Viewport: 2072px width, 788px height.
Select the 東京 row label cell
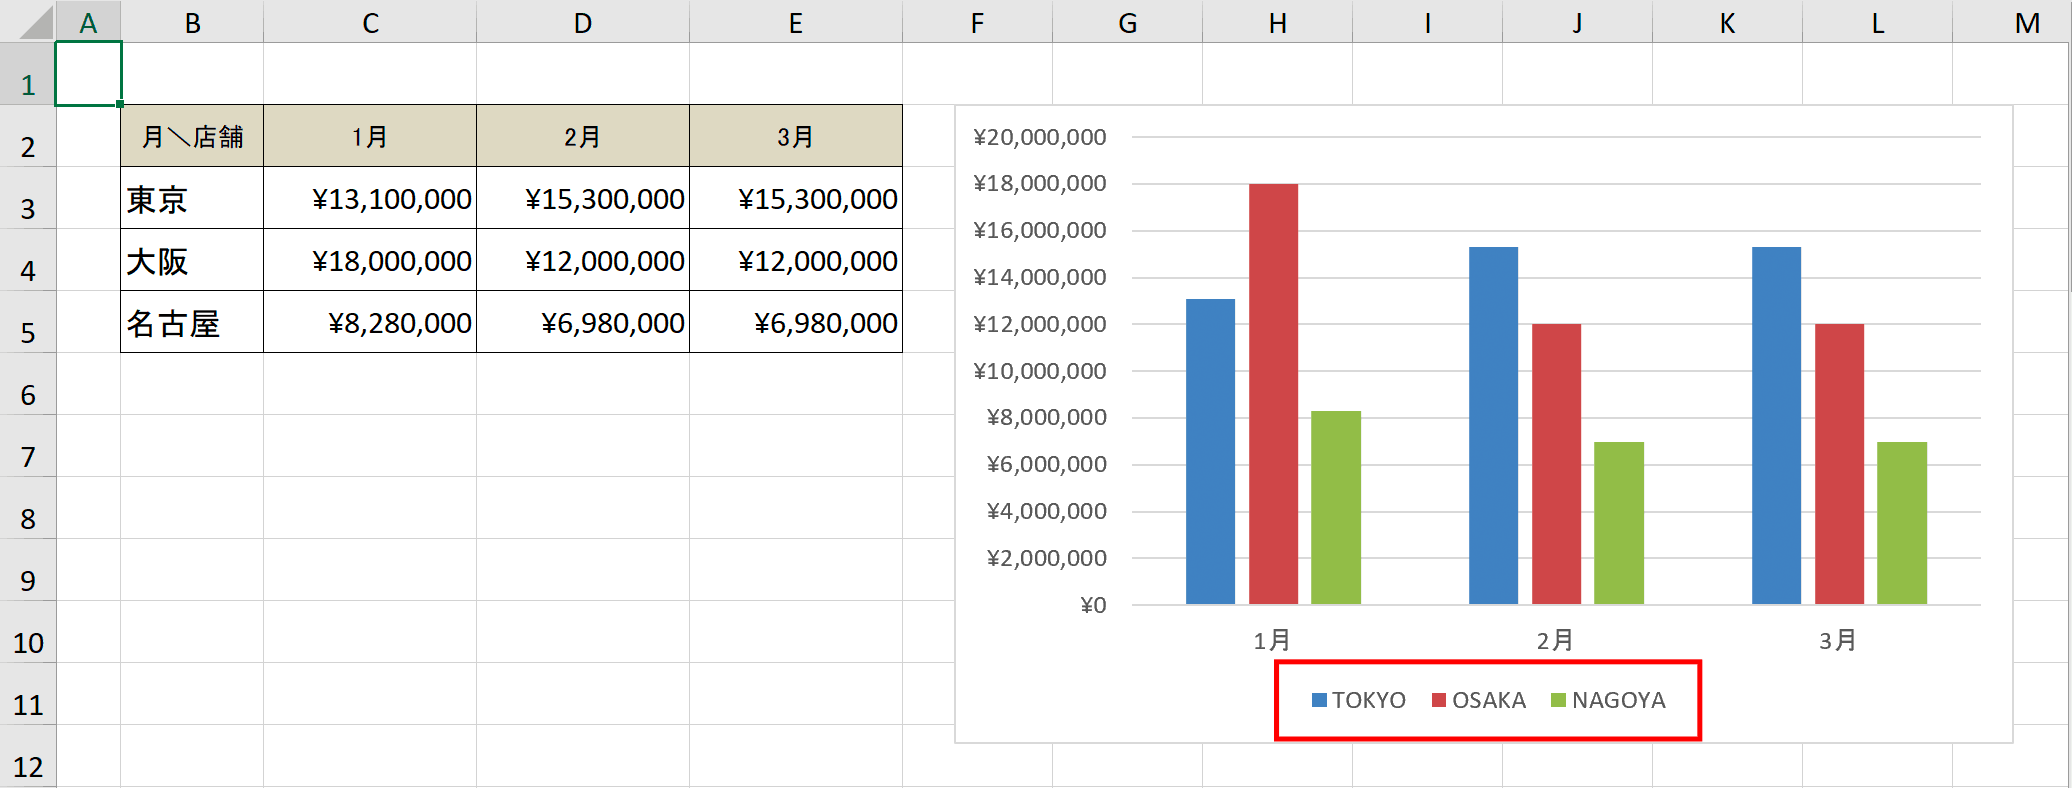coord(192,198)
